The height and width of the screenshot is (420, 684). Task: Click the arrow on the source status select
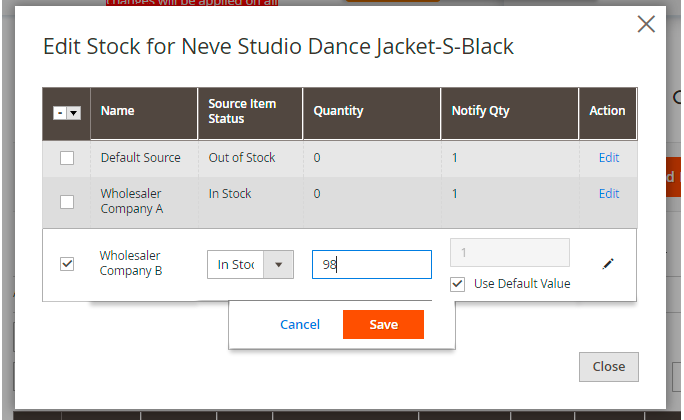click(x=279, y=264)
